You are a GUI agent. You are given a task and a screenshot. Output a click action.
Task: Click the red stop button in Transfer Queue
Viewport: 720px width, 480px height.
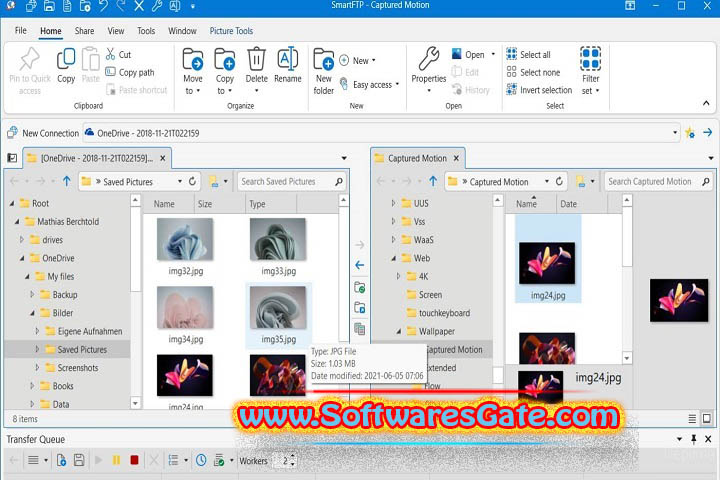pyautogui.click(x=134, y=460)
